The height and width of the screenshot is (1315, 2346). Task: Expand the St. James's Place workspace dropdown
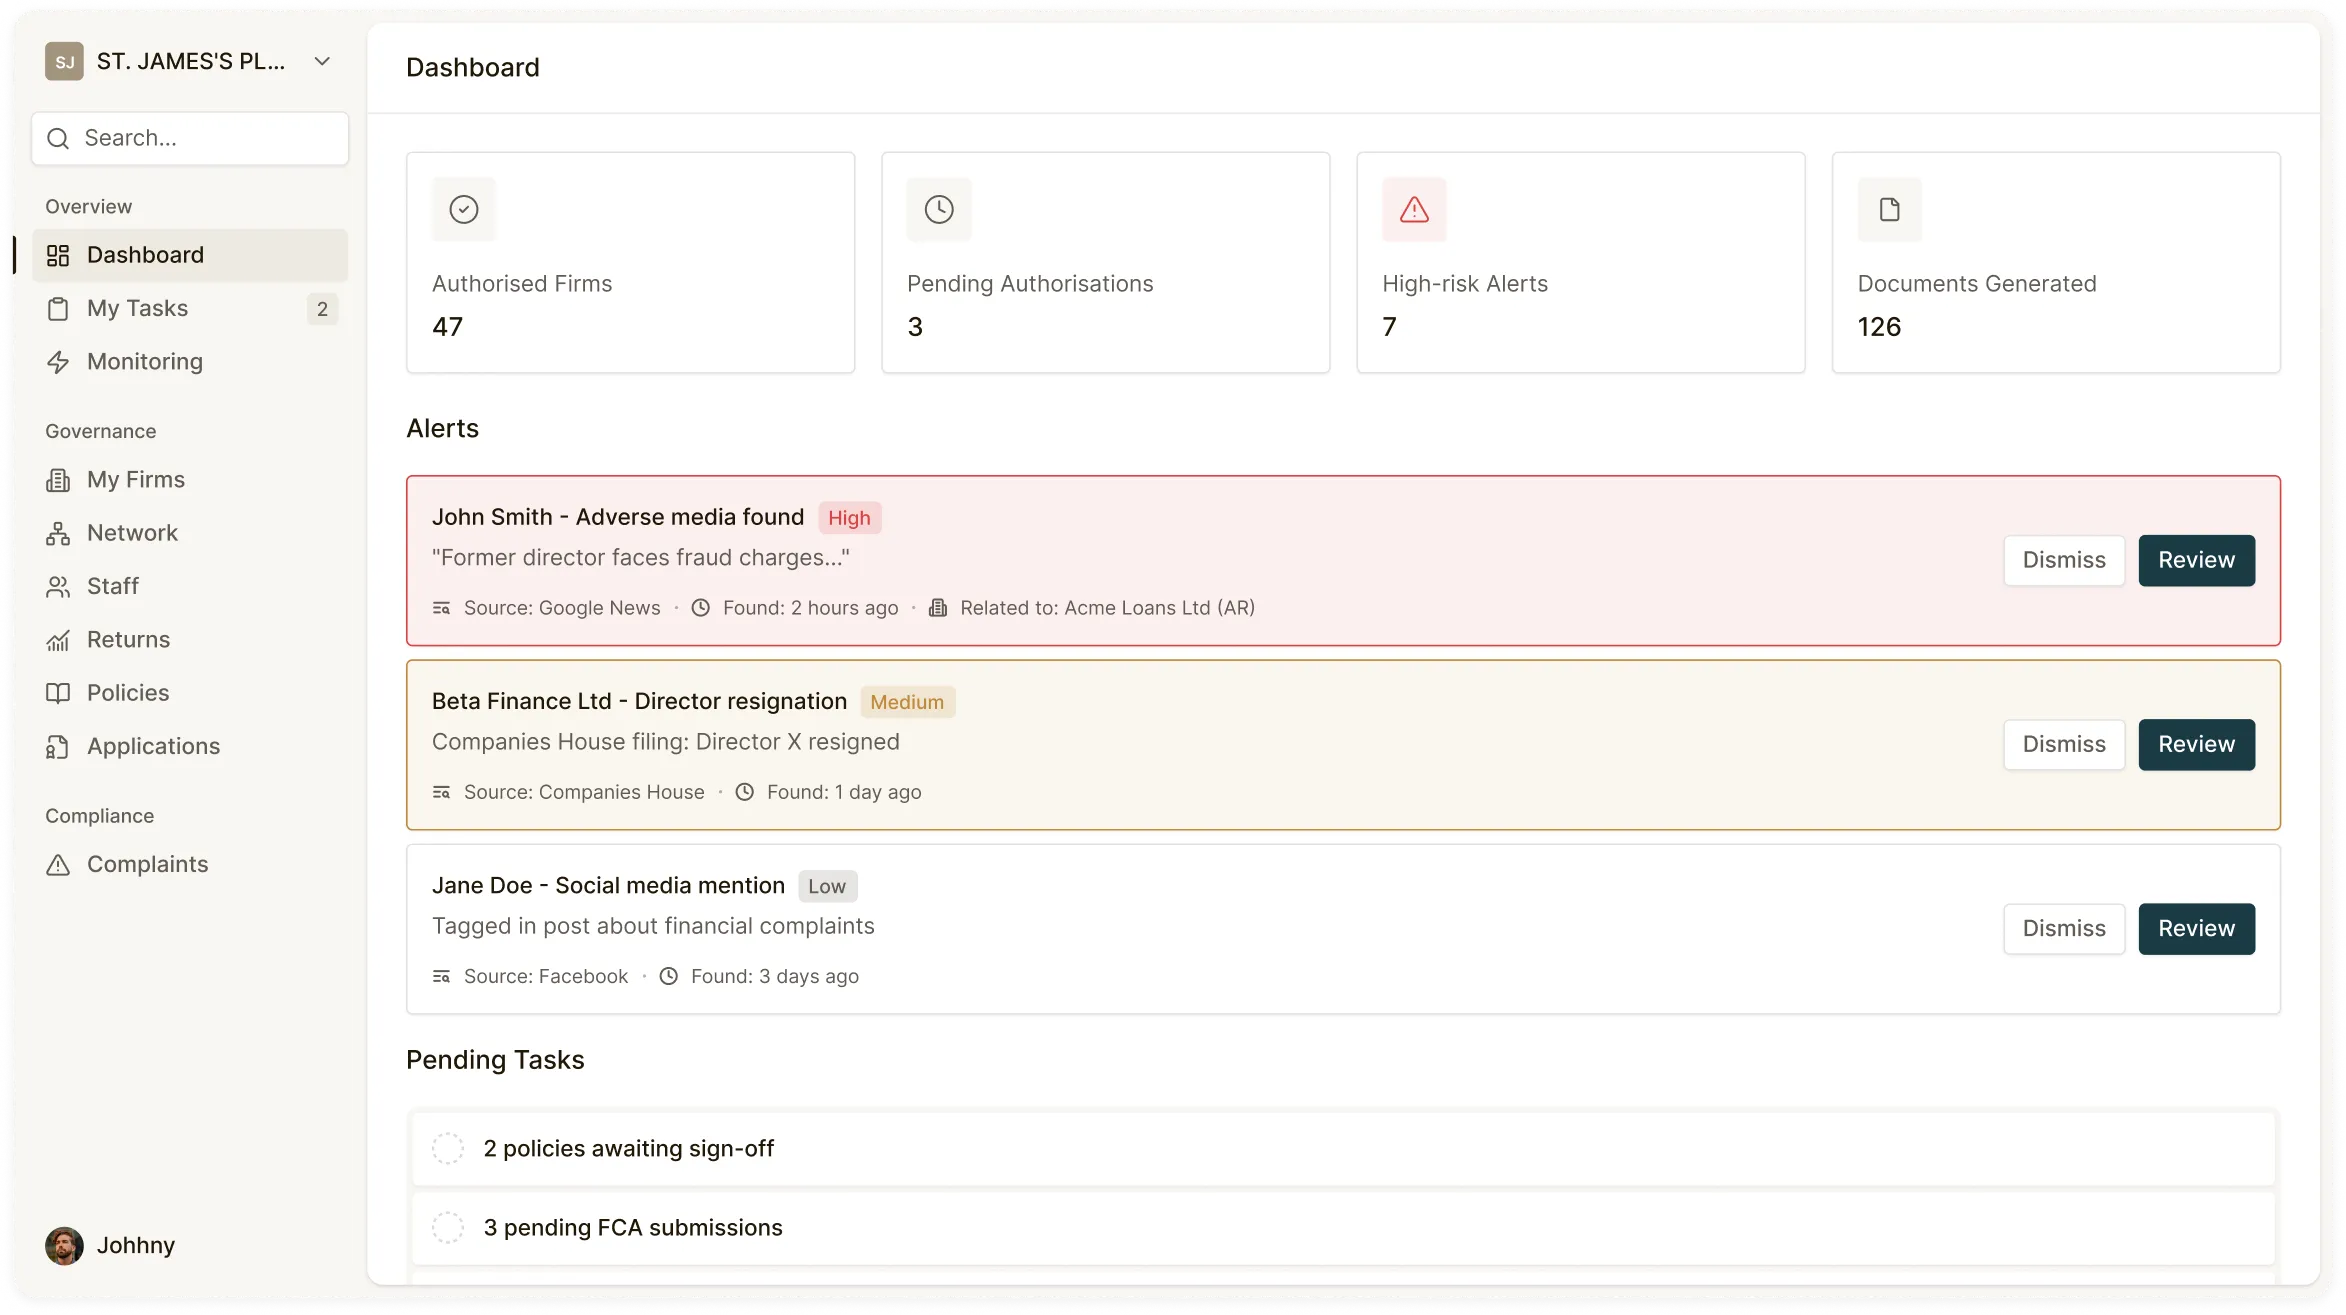pos(322,61)
